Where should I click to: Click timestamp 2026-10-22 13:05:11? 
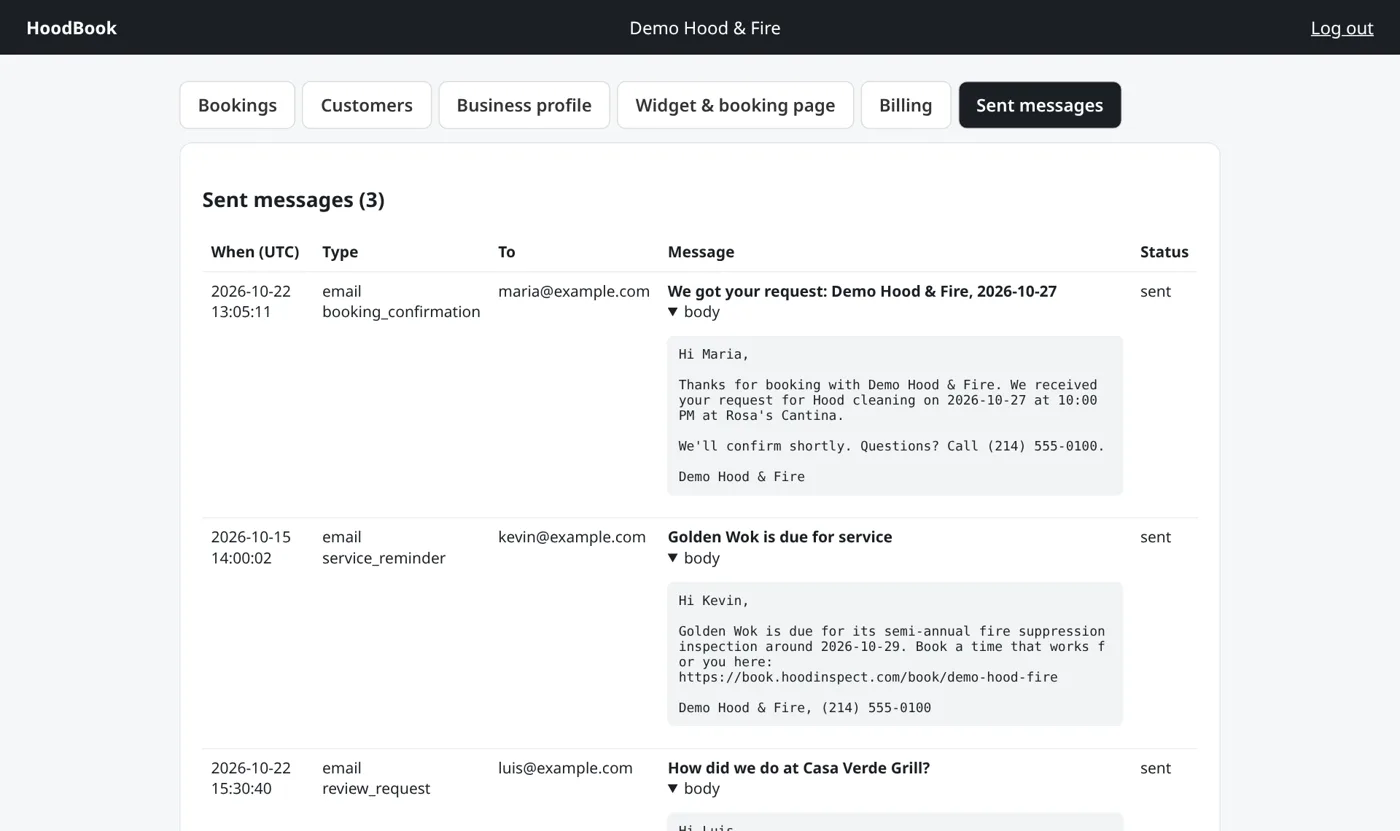coord(251,302)
